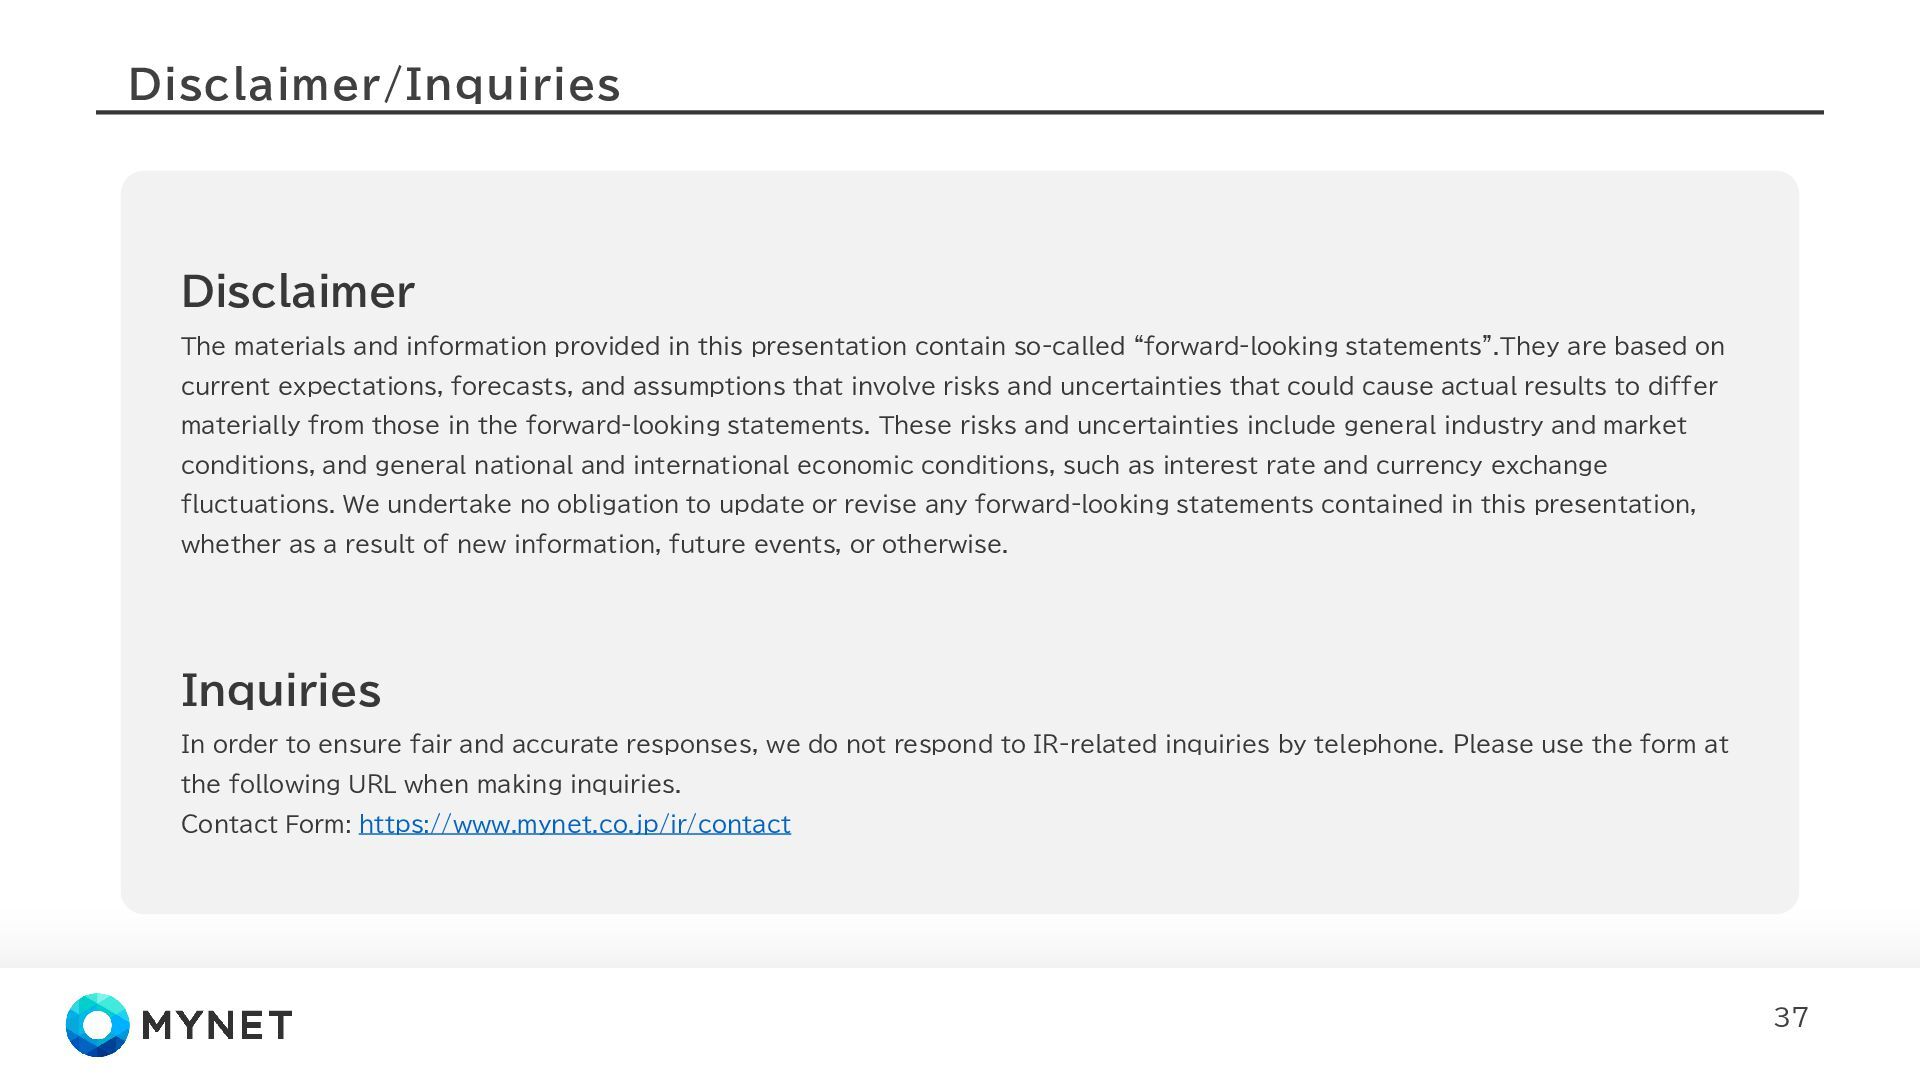Select the page number 37

[x=1791, y=1017]
